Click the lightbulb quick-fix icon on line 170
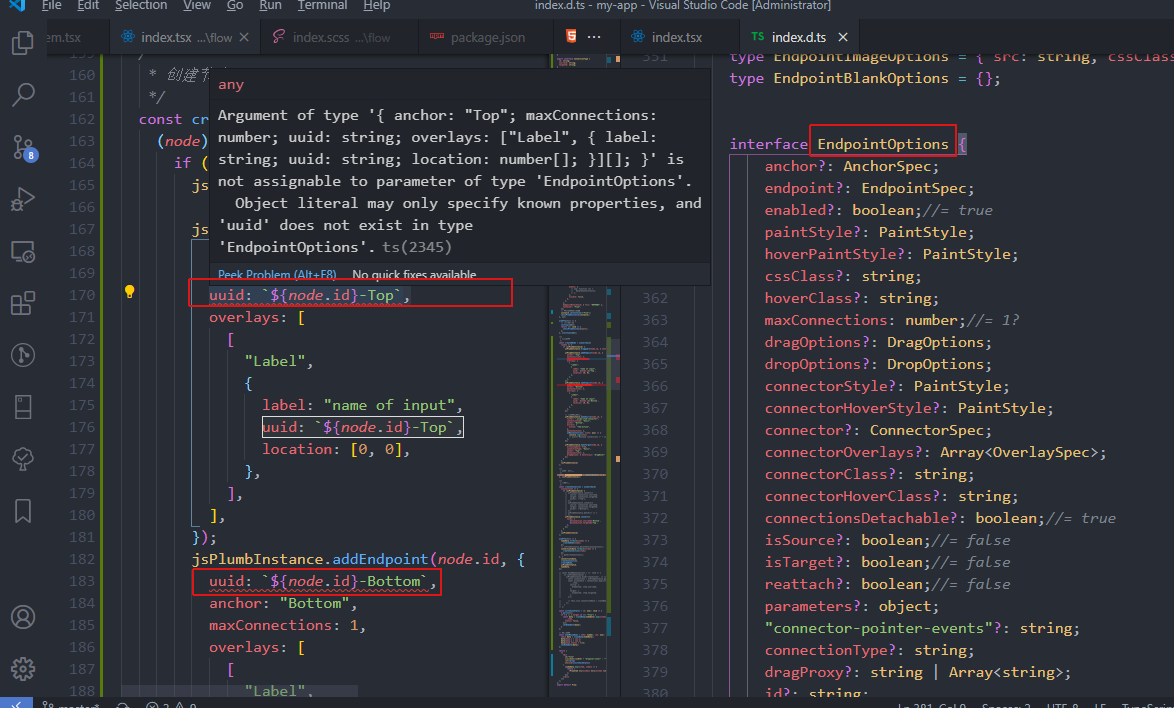1174x708 pixels. coord(130,292)
